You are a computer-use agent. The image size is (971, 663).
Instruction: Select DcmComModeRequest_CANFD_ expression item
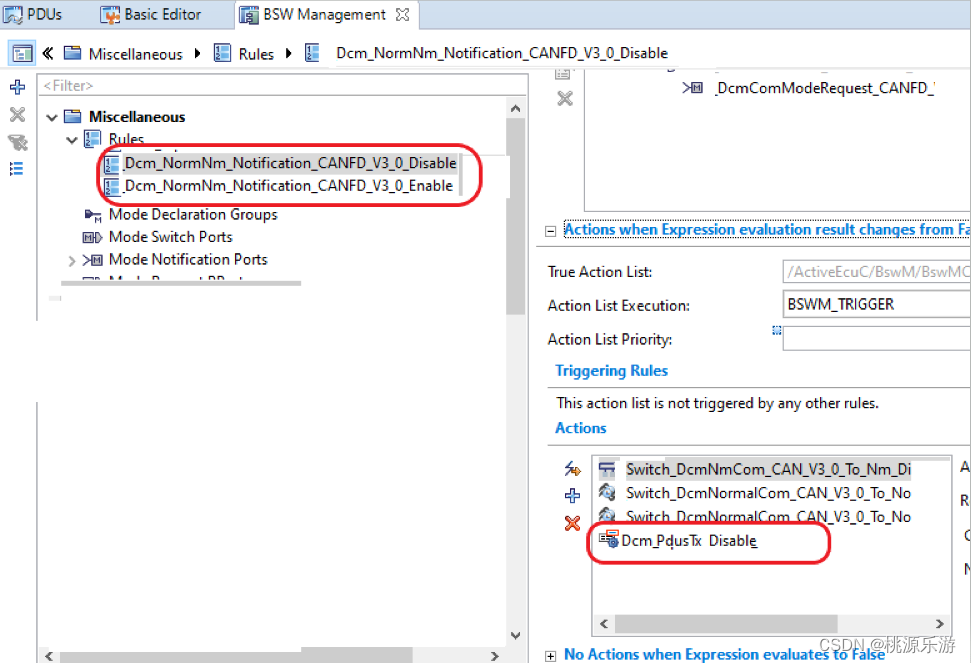coord(825,88)
